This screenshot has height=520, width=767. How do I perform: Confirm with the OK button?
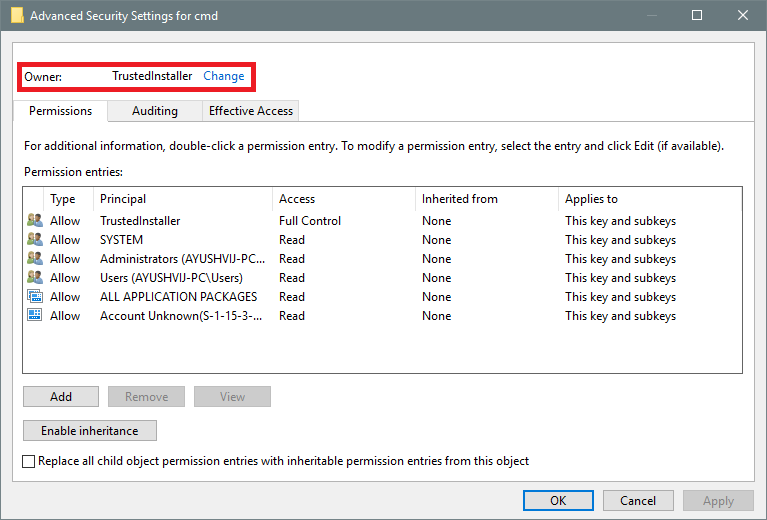tap(558, 501)
